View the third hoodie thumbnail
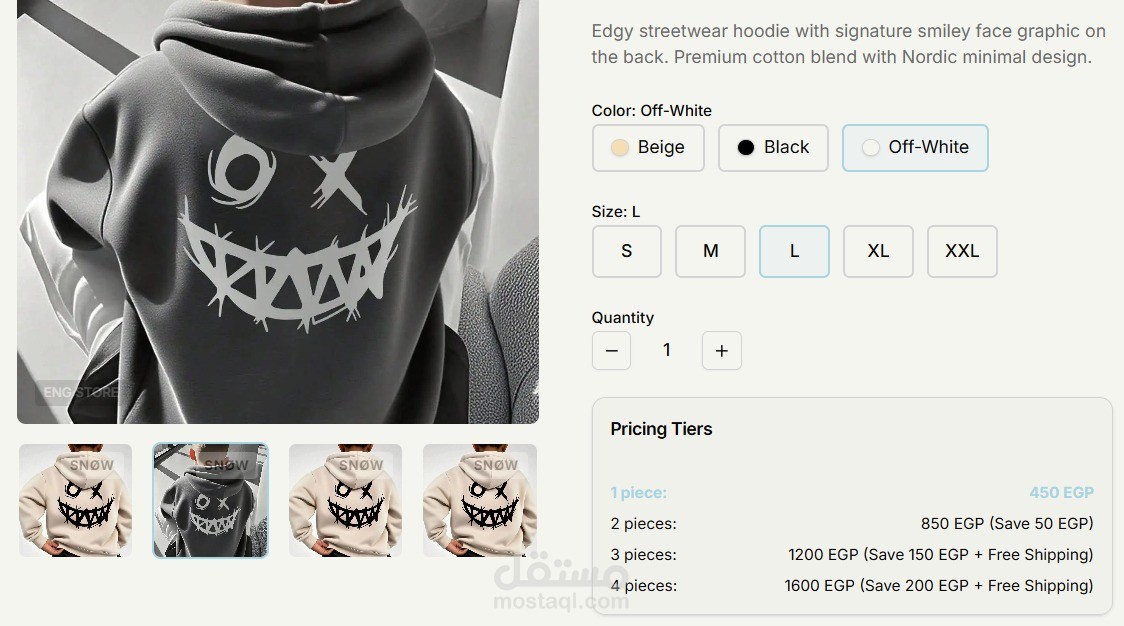1124x626 pixels. (x=346, y=501)
